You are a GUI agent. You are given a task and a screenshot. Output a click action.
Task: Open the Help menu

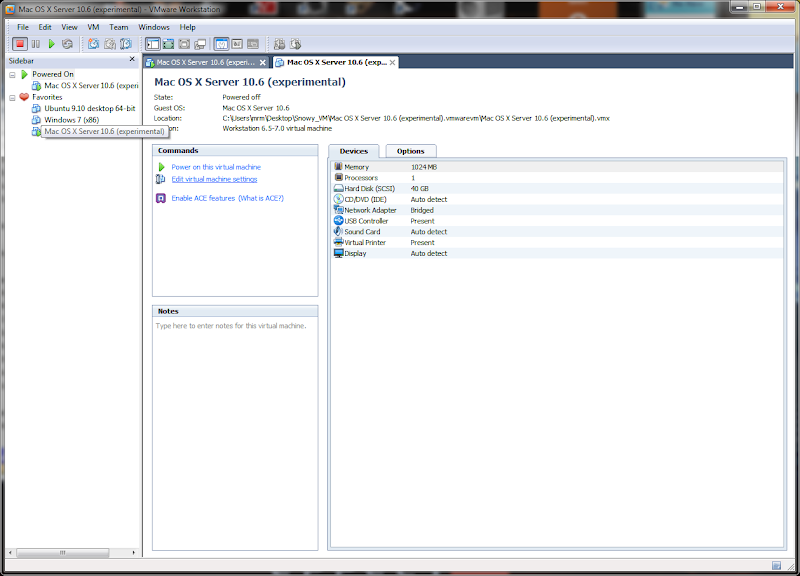tap(187, 27)
